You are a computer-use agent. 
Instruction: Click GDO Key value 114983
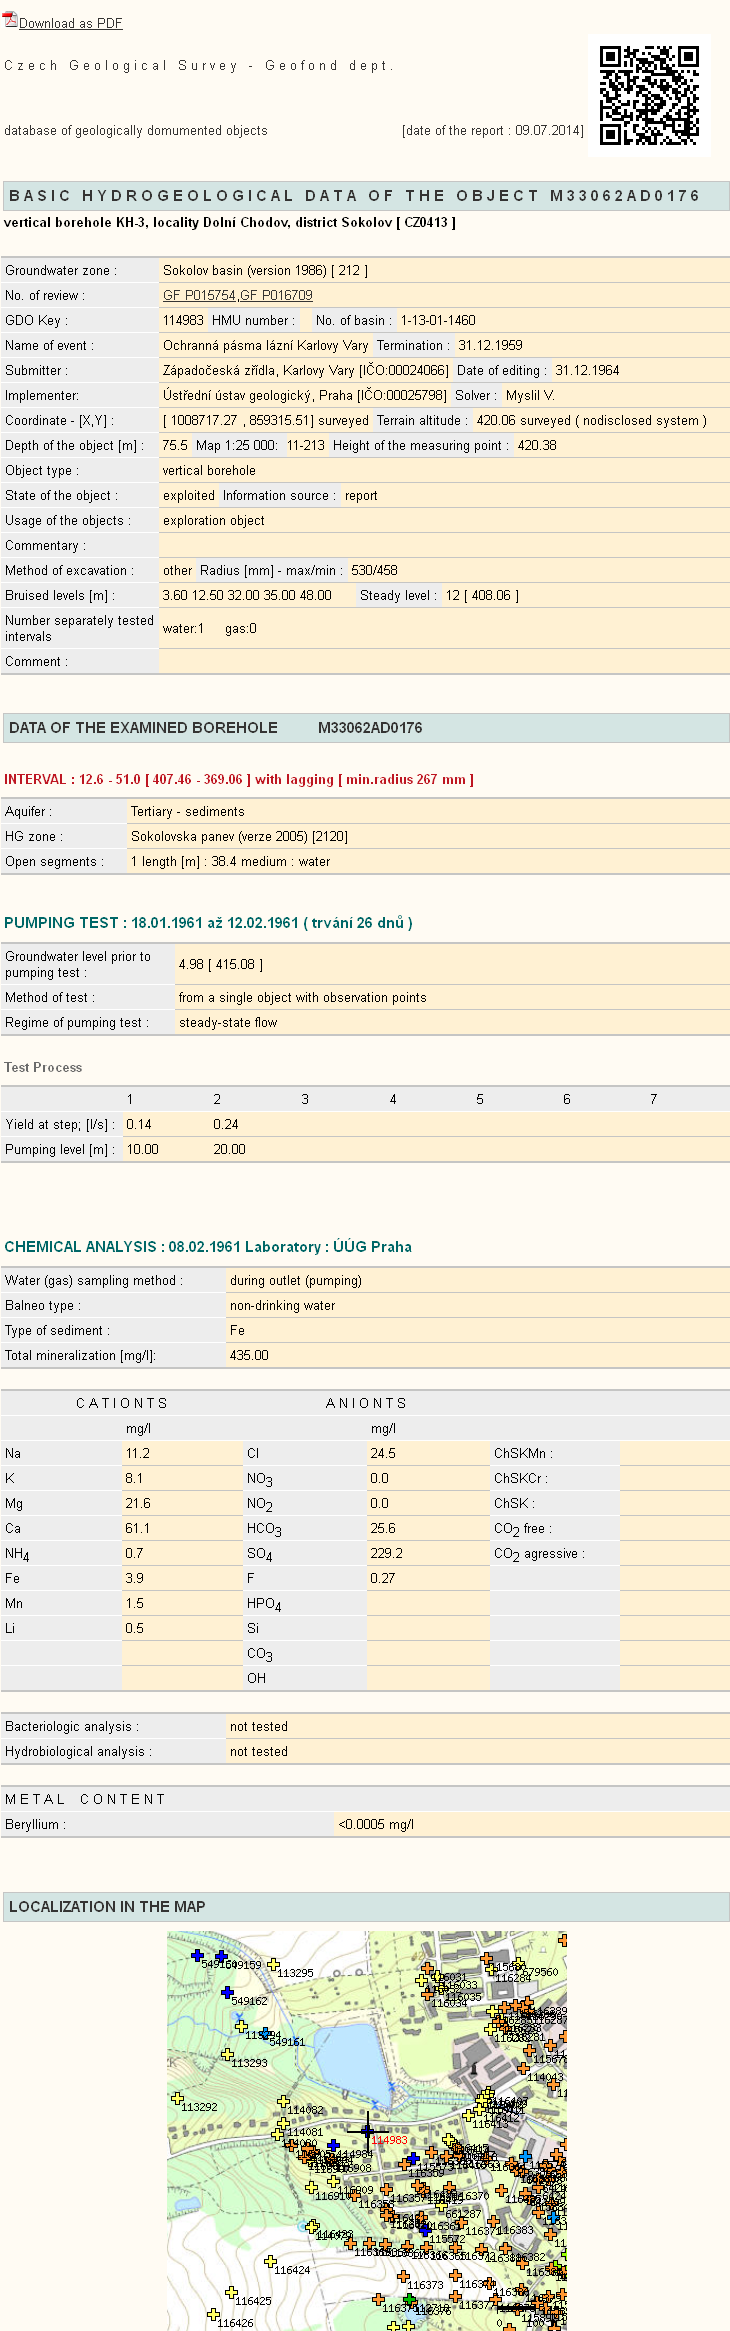click(x=183, y=320)
